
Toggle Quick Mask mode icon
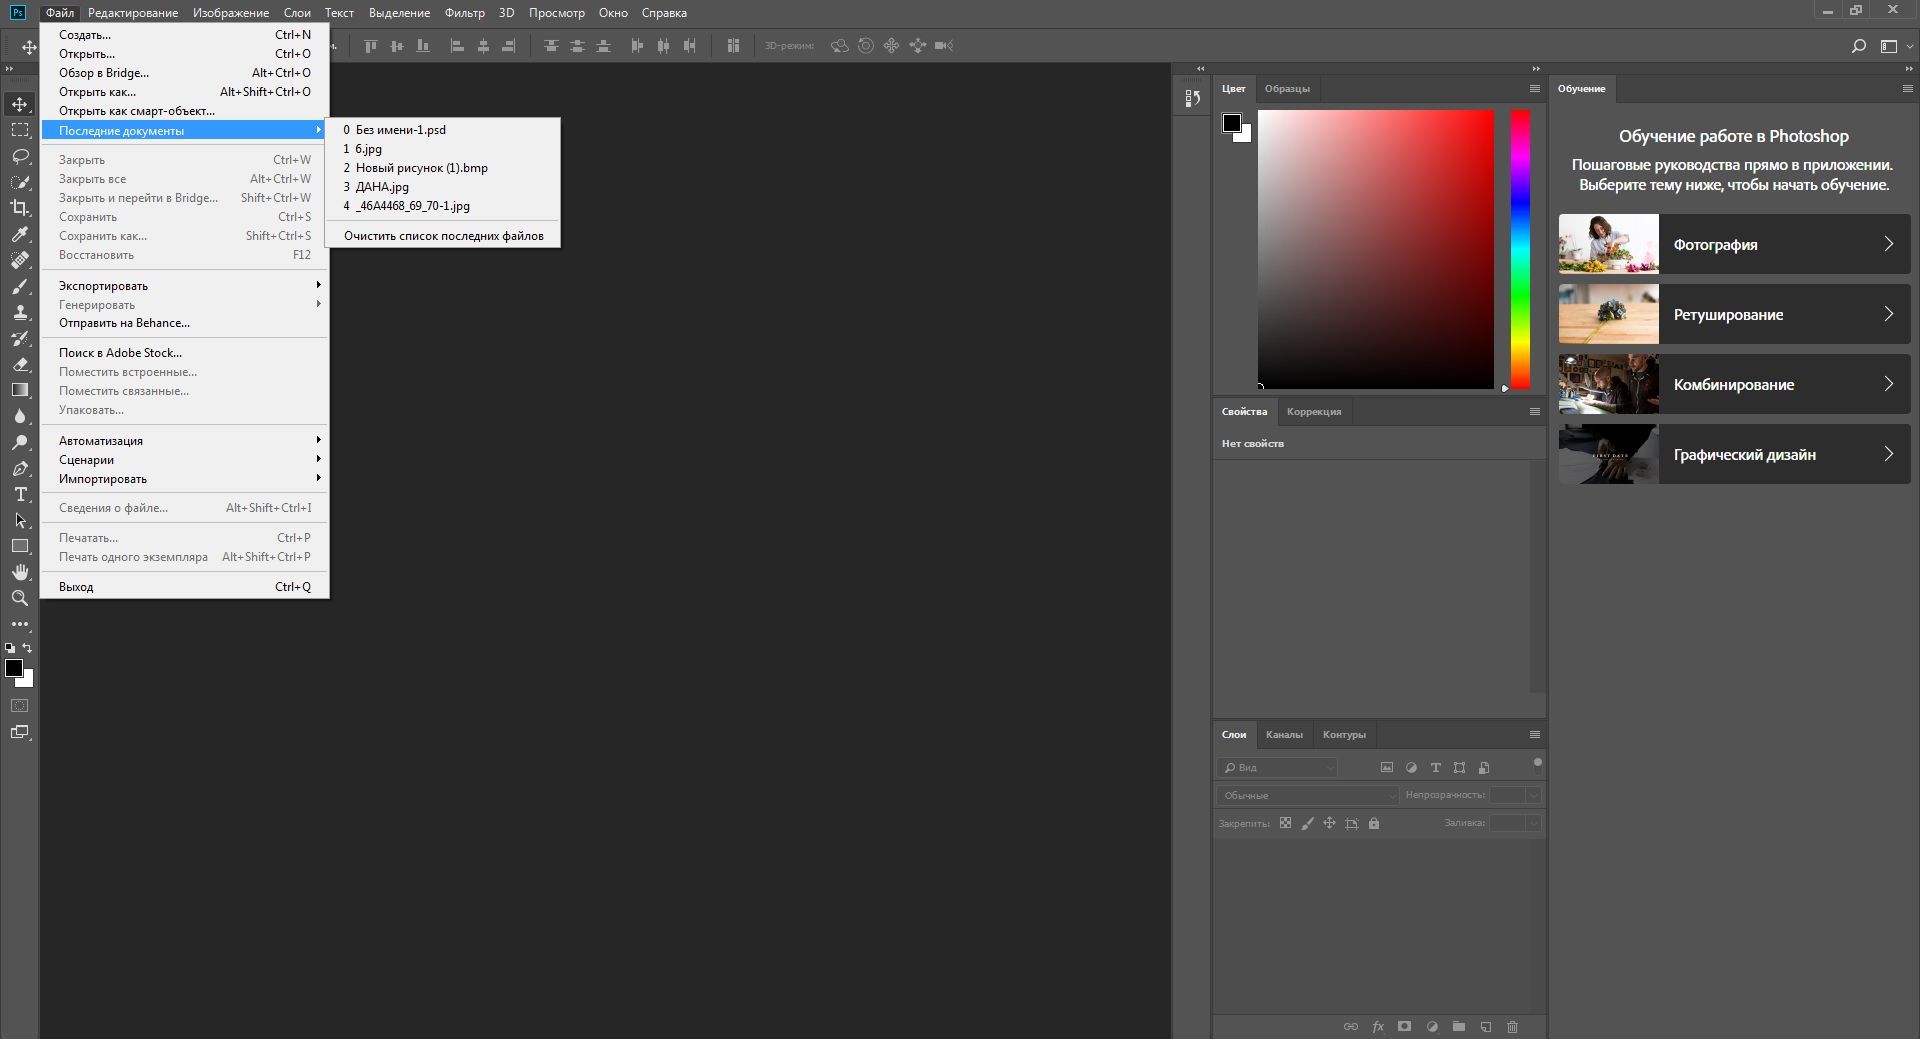point(20,706)
